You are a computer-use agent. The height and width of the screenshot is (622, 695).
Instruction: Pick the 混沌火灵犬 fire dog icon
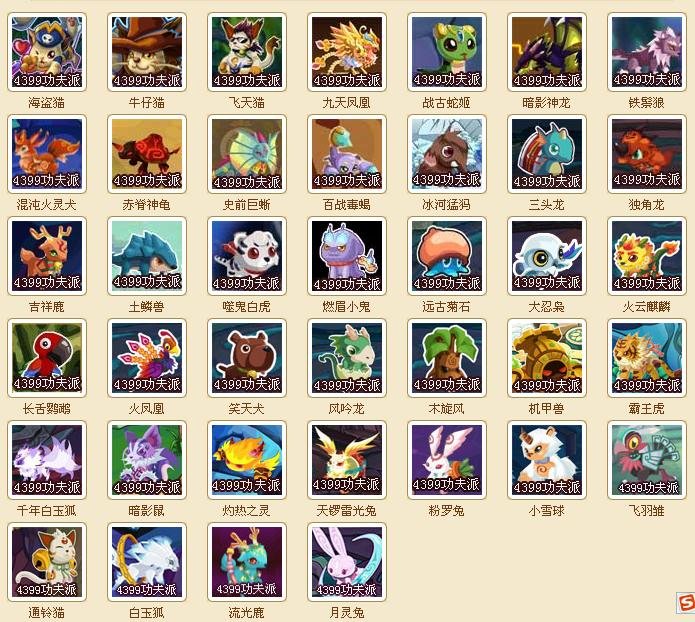(47, 154)
